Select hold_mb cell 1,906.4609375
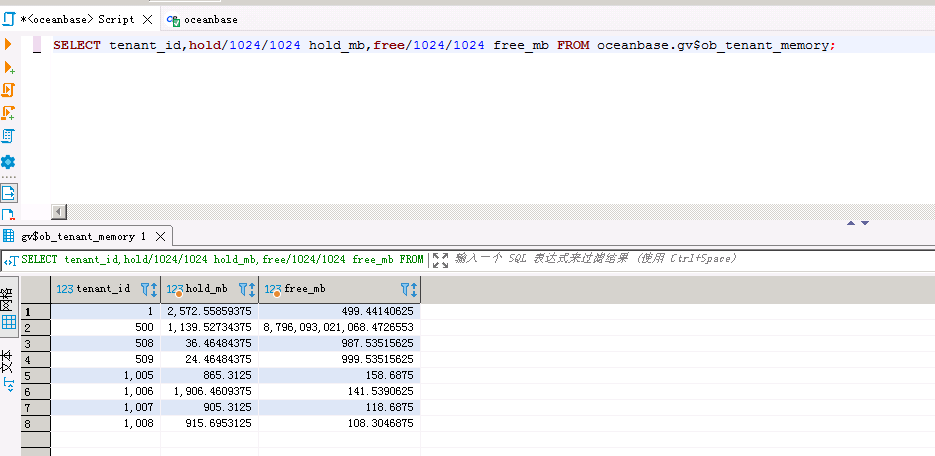 (x=209, y=391)
